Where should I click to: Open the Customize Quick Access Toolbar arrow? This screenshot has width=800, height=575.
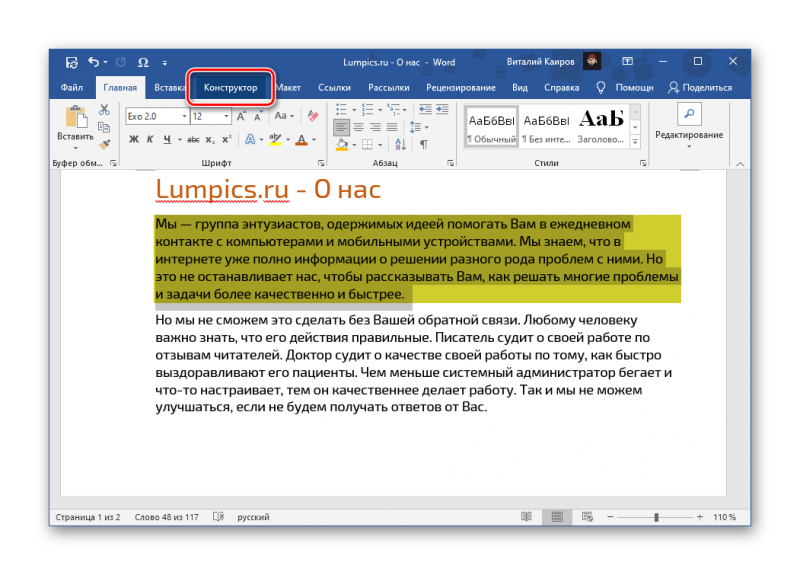(x=165, y=63)
